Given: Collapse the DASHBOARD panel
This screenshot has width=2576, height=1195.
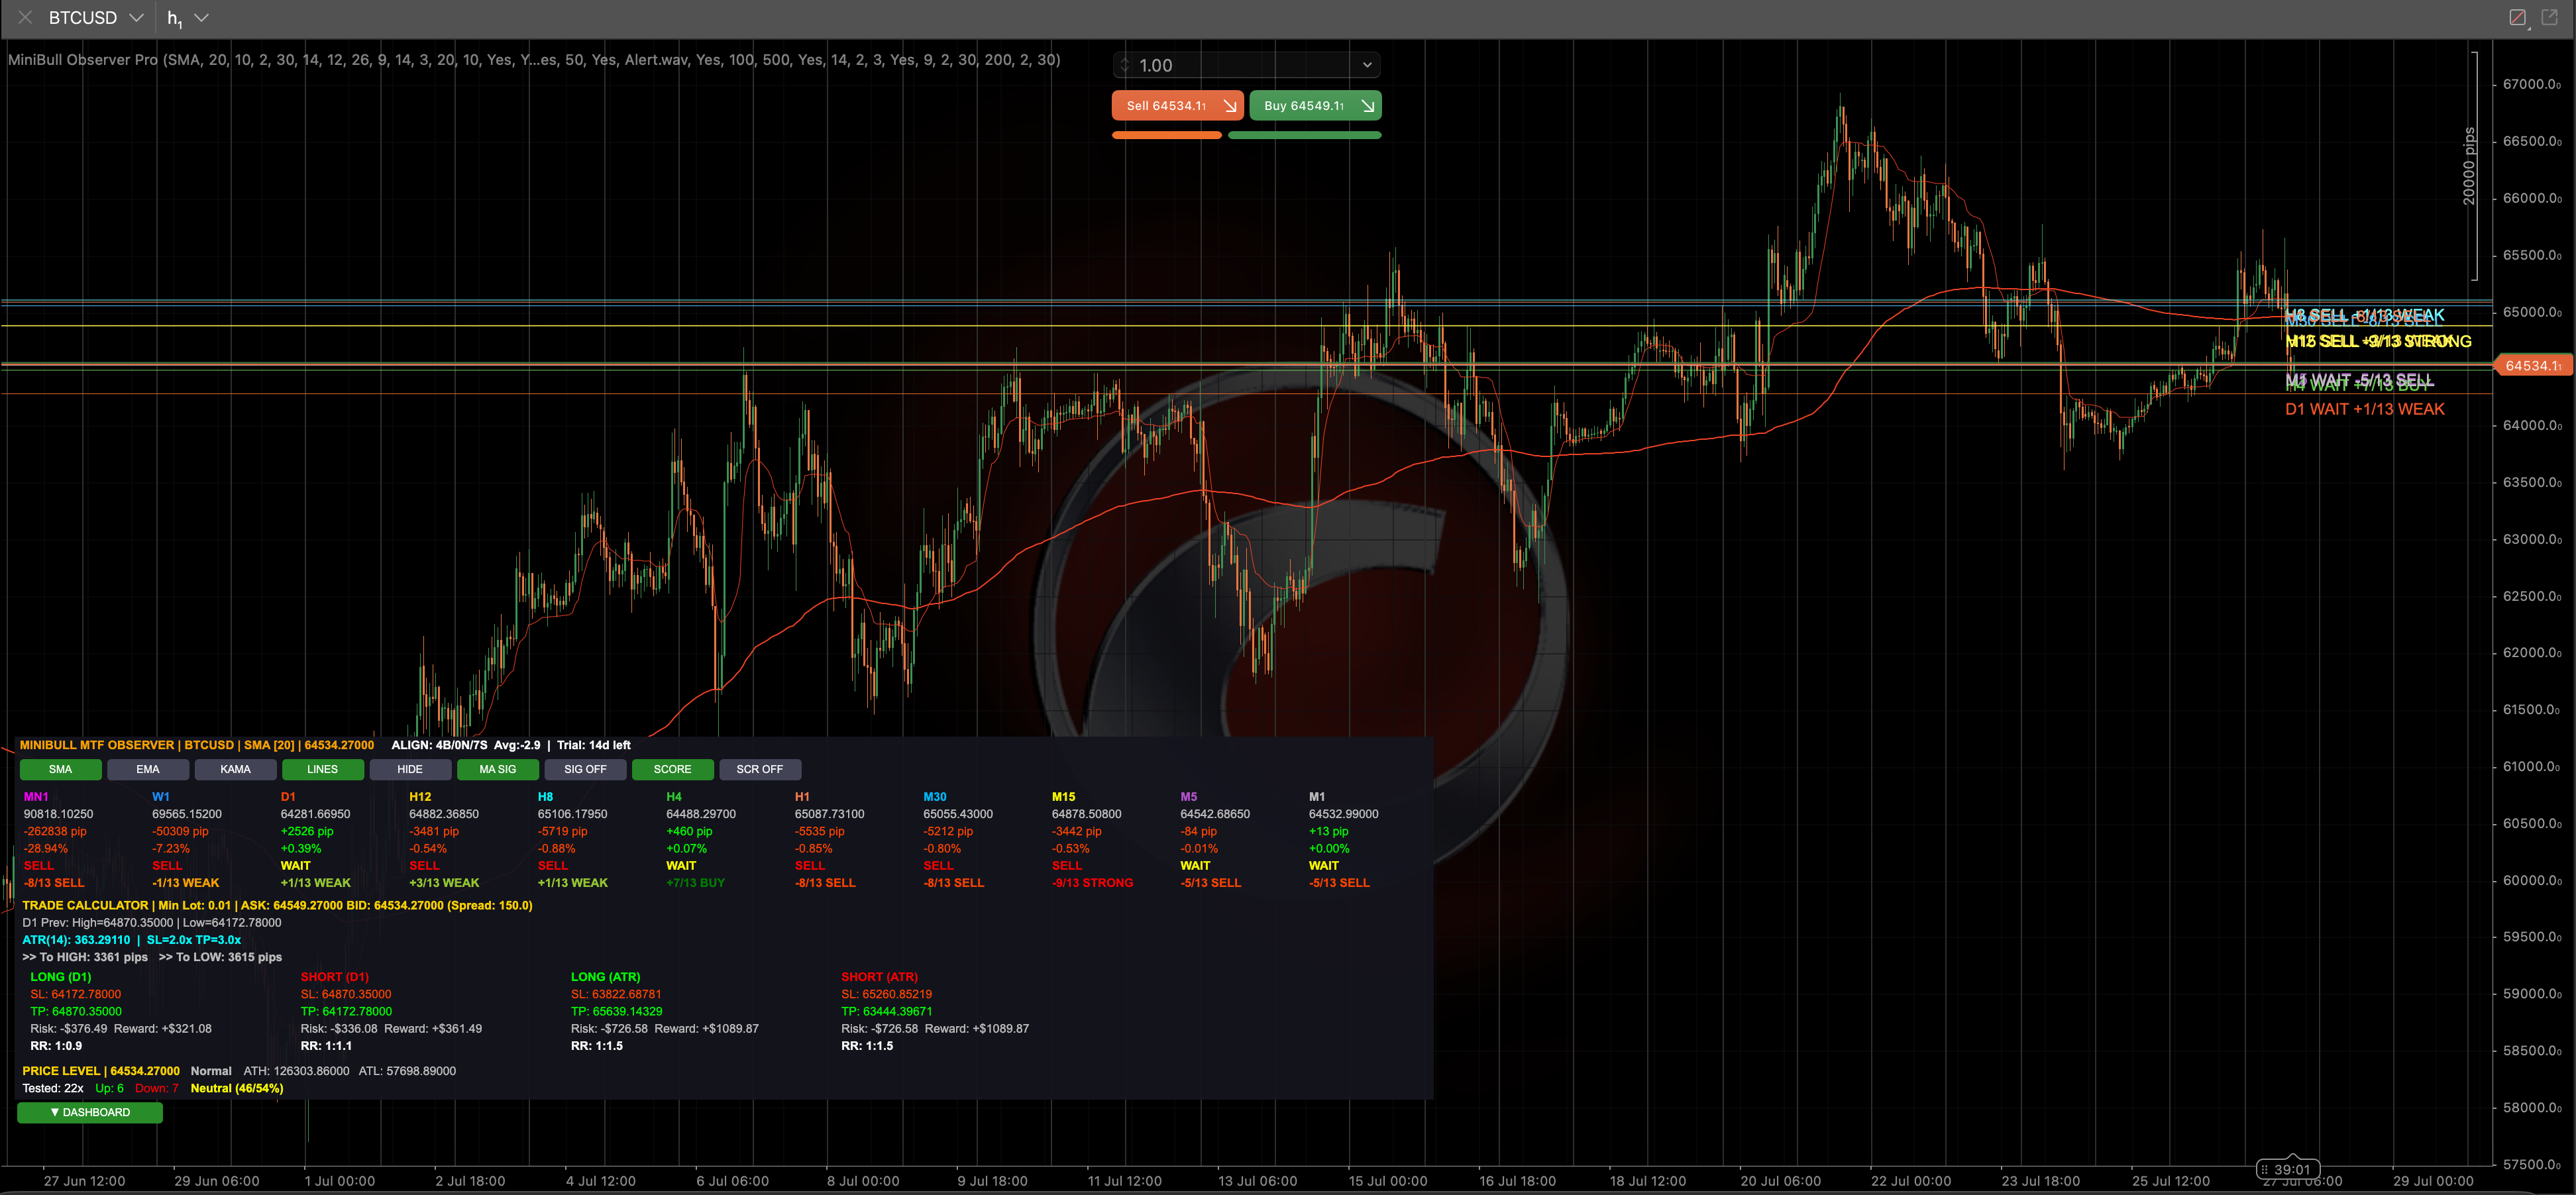Looking at the screenshot, I should click(x=90, y=1112).
